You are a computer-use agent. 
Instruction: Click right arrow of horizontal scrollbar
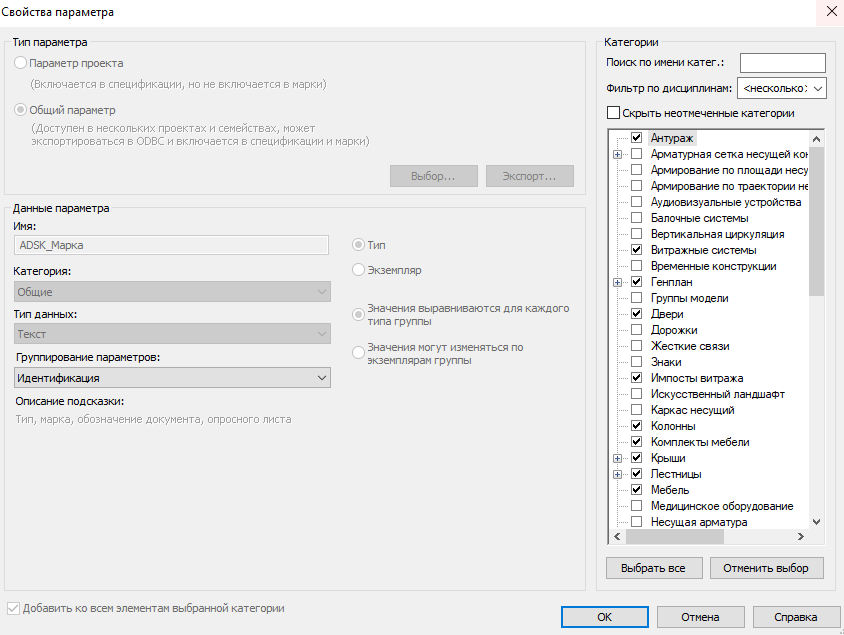point(801,537)
